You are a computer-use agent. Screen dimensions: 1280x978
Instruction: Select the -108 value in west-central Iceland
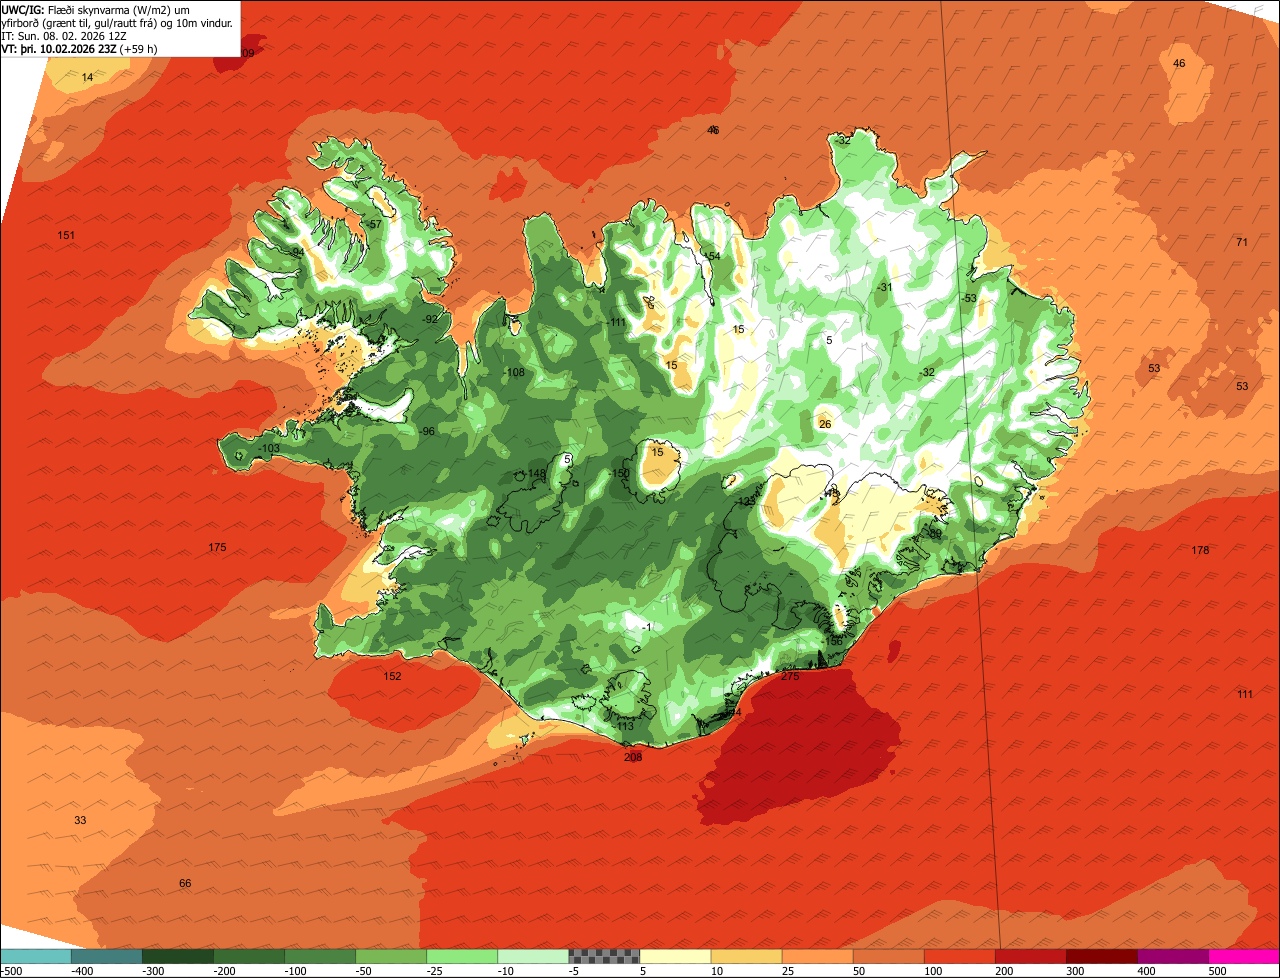coord(514,372)
